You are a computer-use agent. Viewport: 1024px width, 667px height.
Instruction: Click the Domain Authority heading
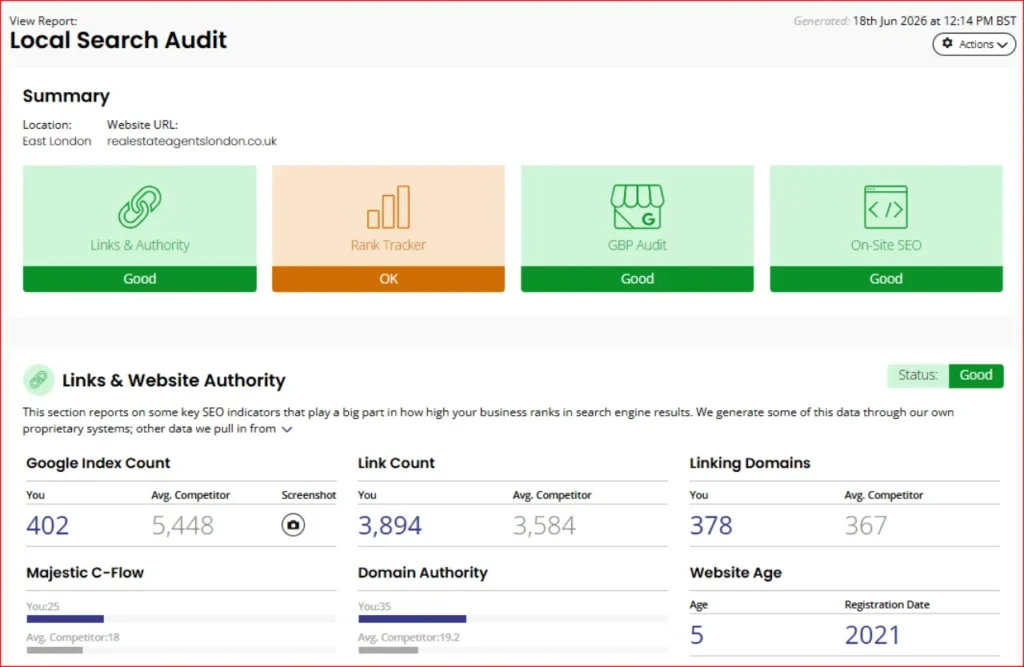click(x=423, y=573)
